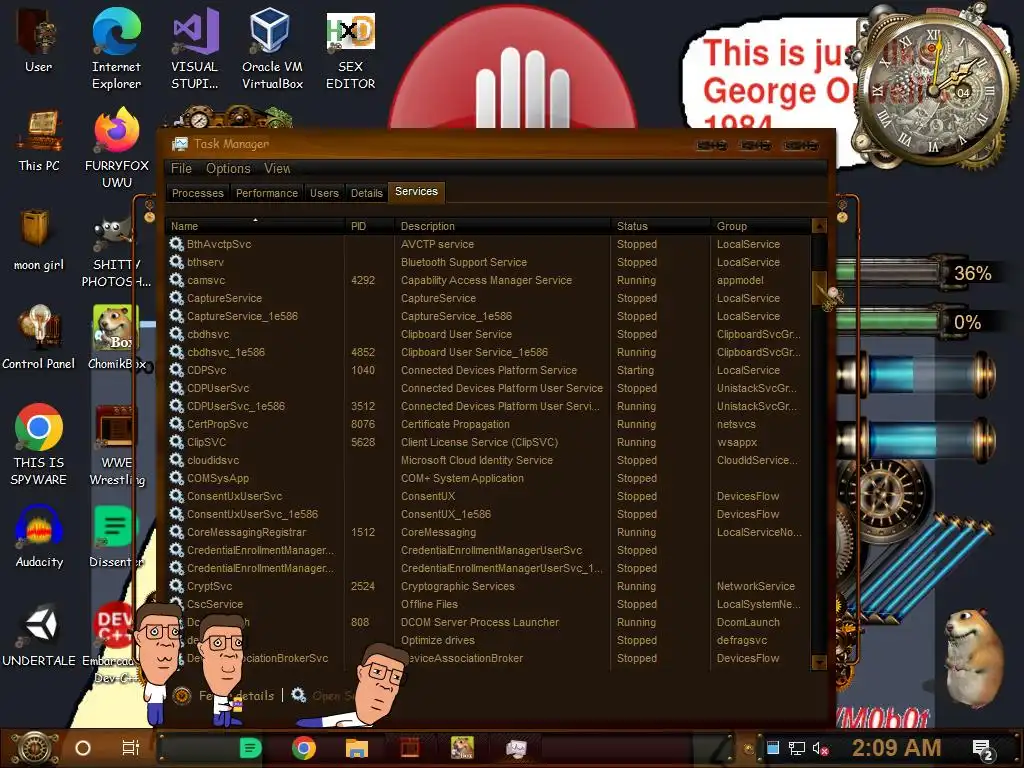Open Task Manager Options menu

228,168
